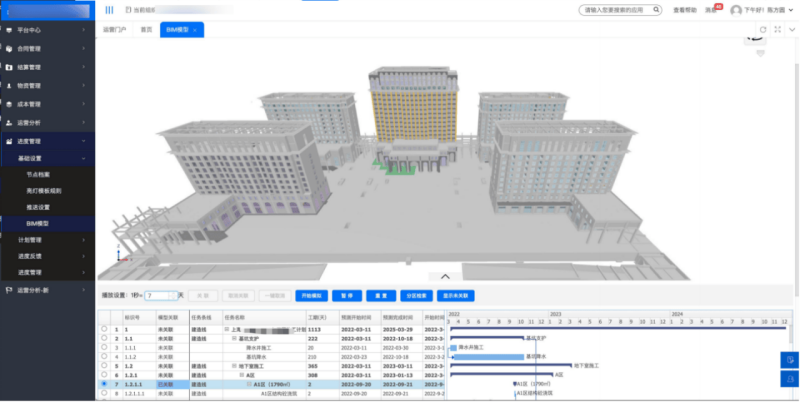Click the up chevron above the task panel
The width and height of the screenshot is (800, 407).
[446, 276]
